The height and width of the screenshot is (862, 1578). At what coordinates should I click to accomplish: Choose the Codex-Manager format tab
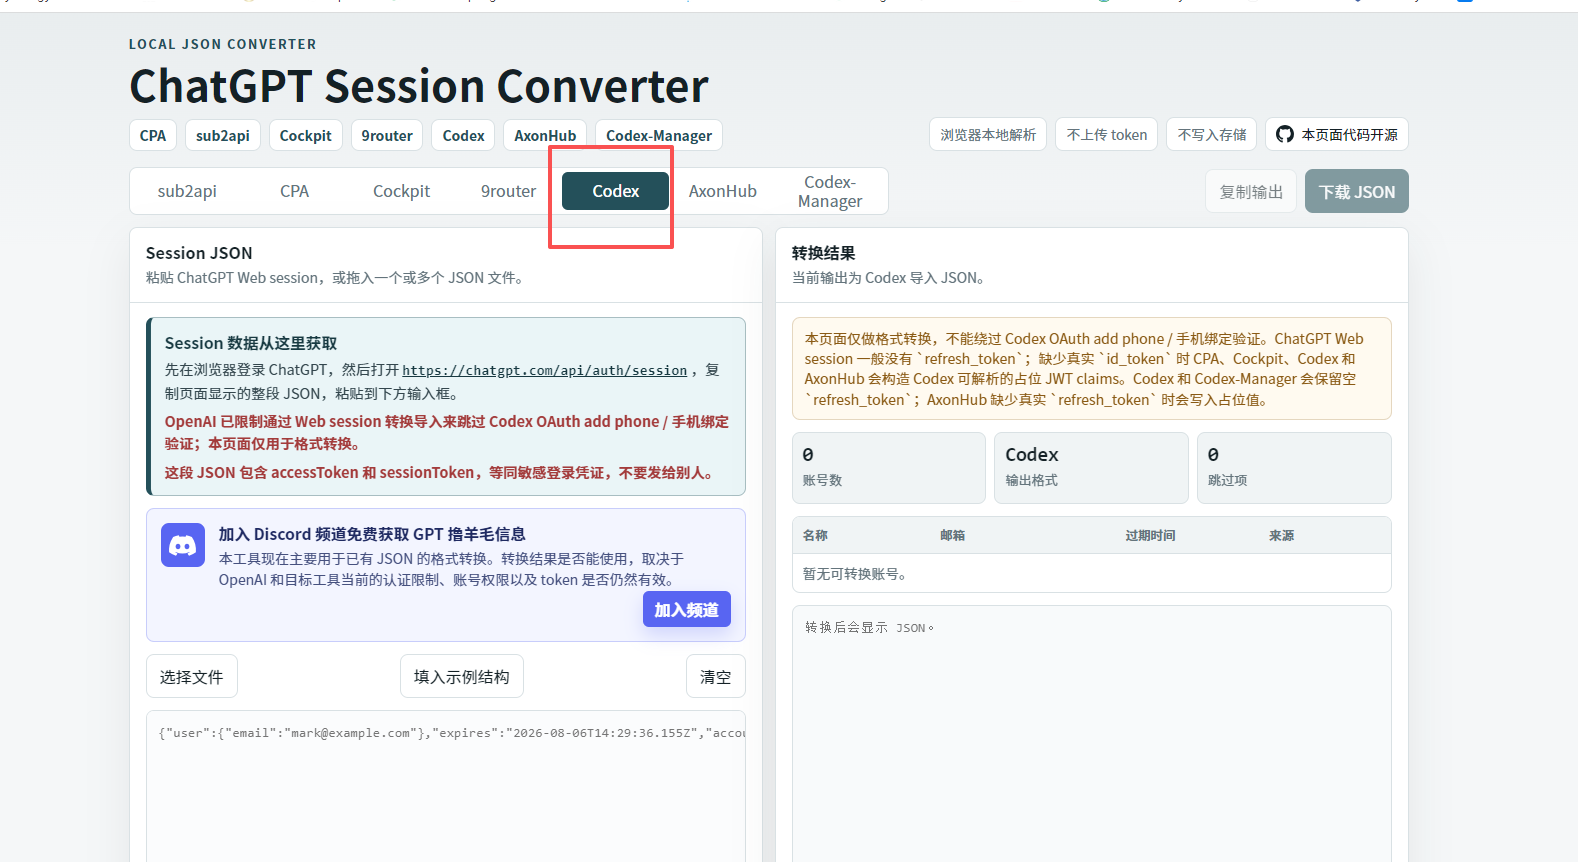click(830, 191)
